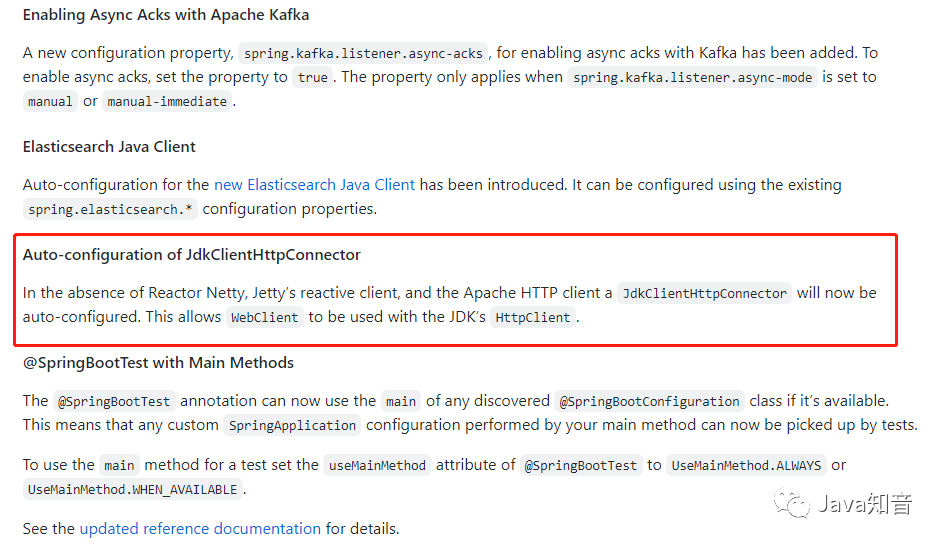Screen dimensions: 943x545
Task: Click the UseMainMethod.WHEN_AVAILABLE code tag
Action: coord(132,490)
